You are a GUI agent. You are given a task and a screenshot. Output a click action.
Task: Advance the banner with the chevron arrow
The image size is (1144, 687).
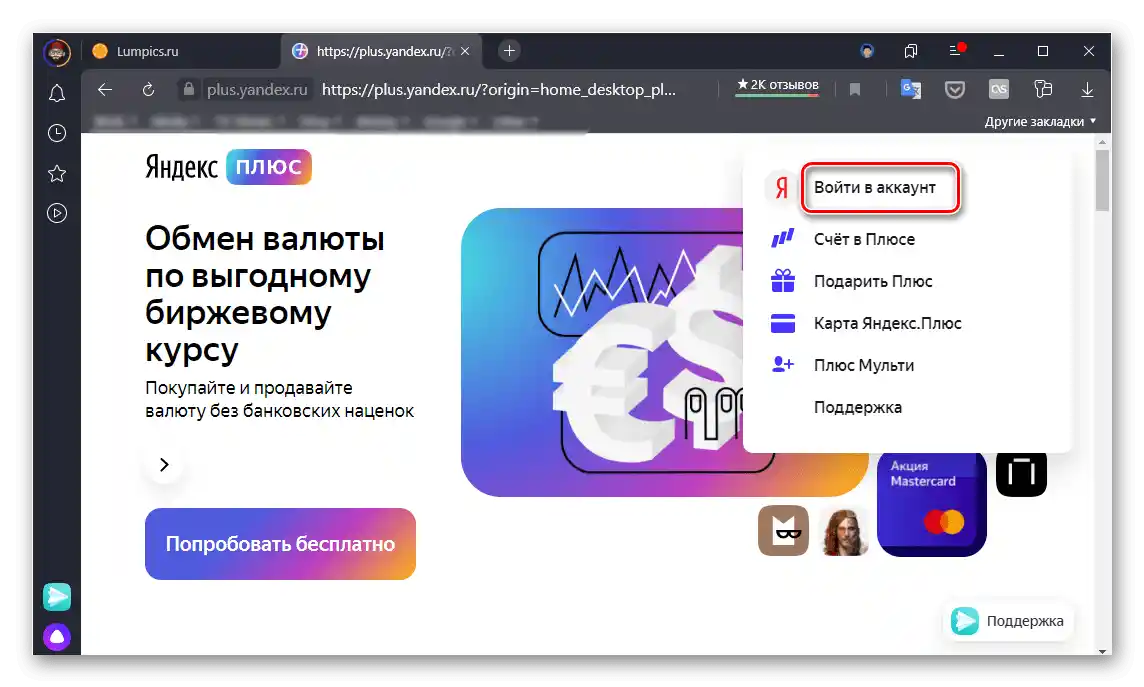pyautogui.click(x=164, y=465)
